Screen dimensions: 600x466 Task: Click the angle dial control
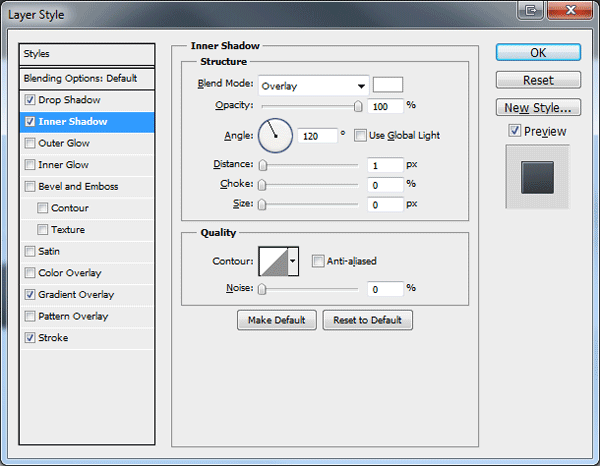coord(276,136)
